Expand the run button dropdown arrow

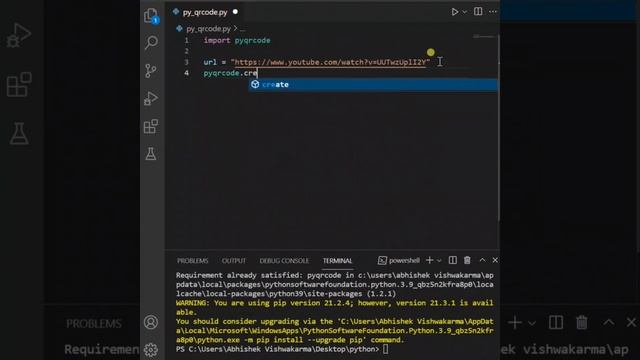coord(464,12)
